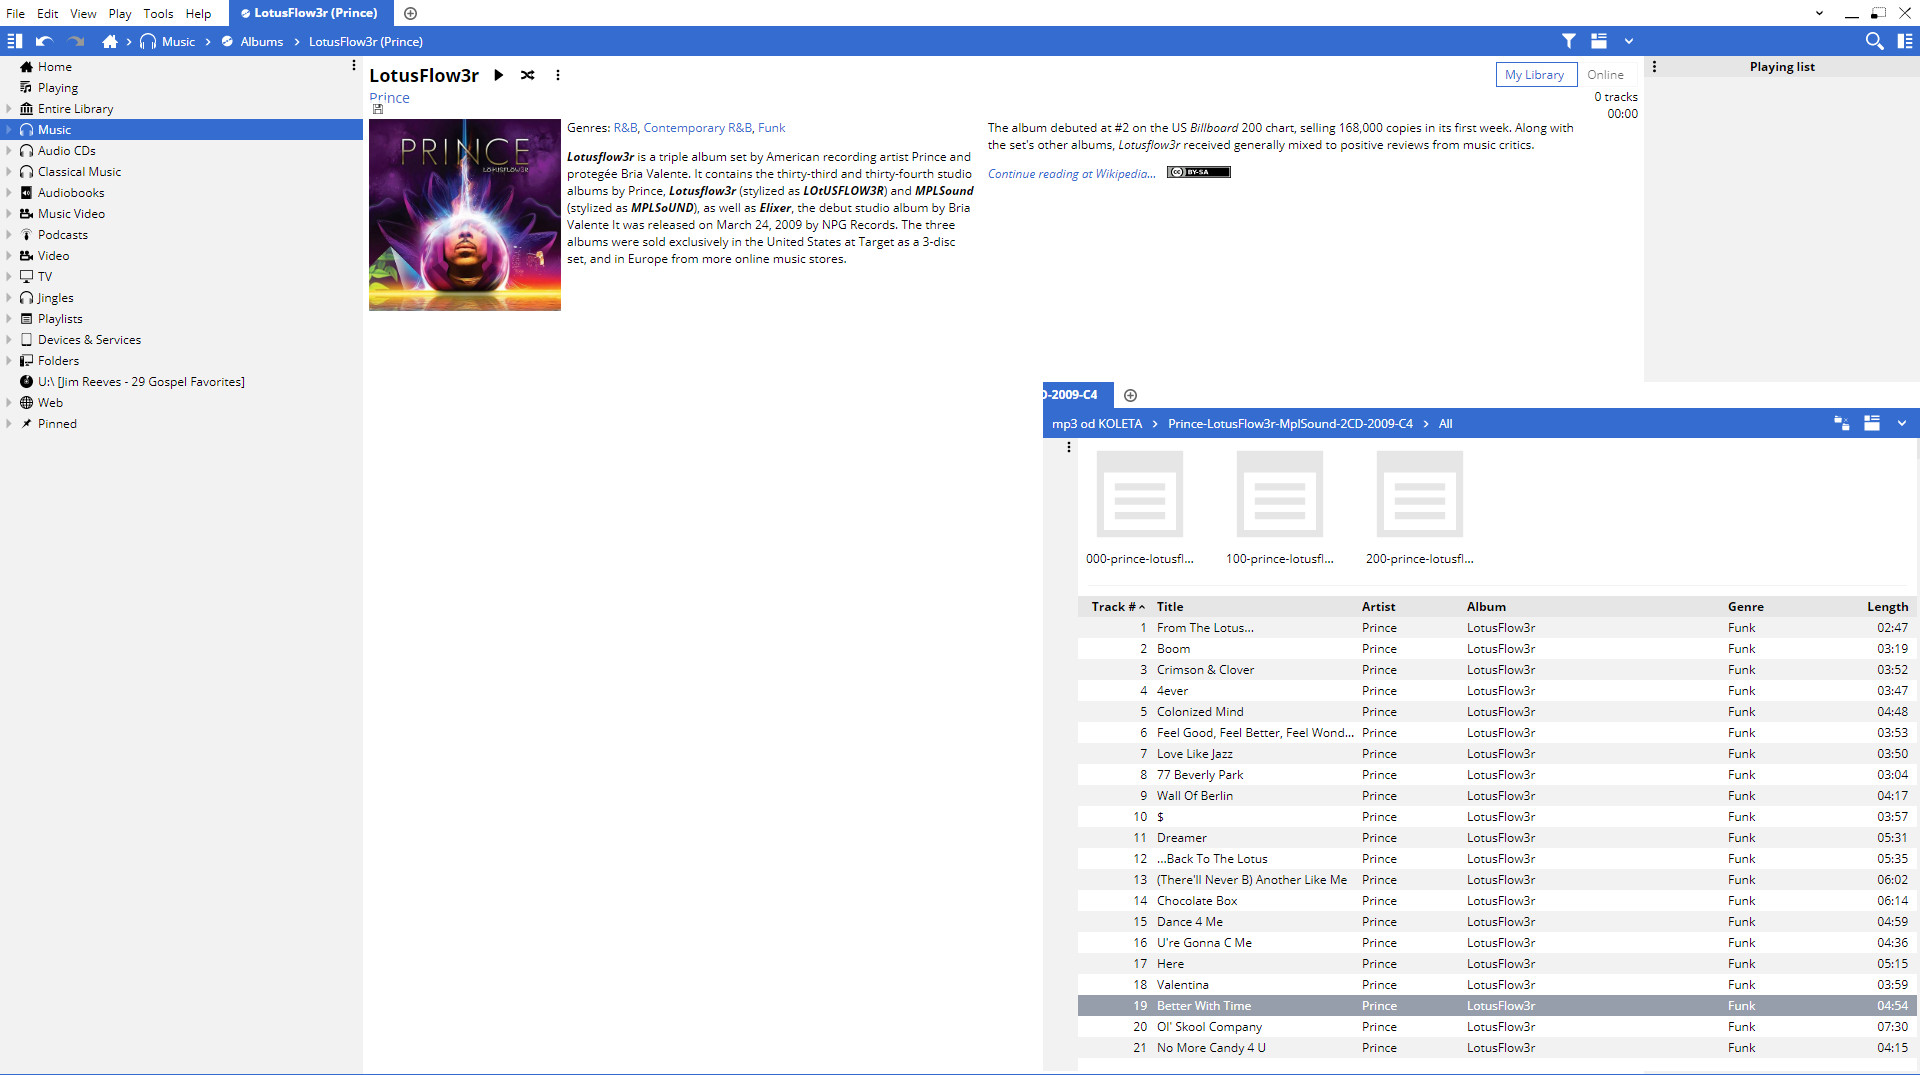Open album three-dot options menu

558,75
